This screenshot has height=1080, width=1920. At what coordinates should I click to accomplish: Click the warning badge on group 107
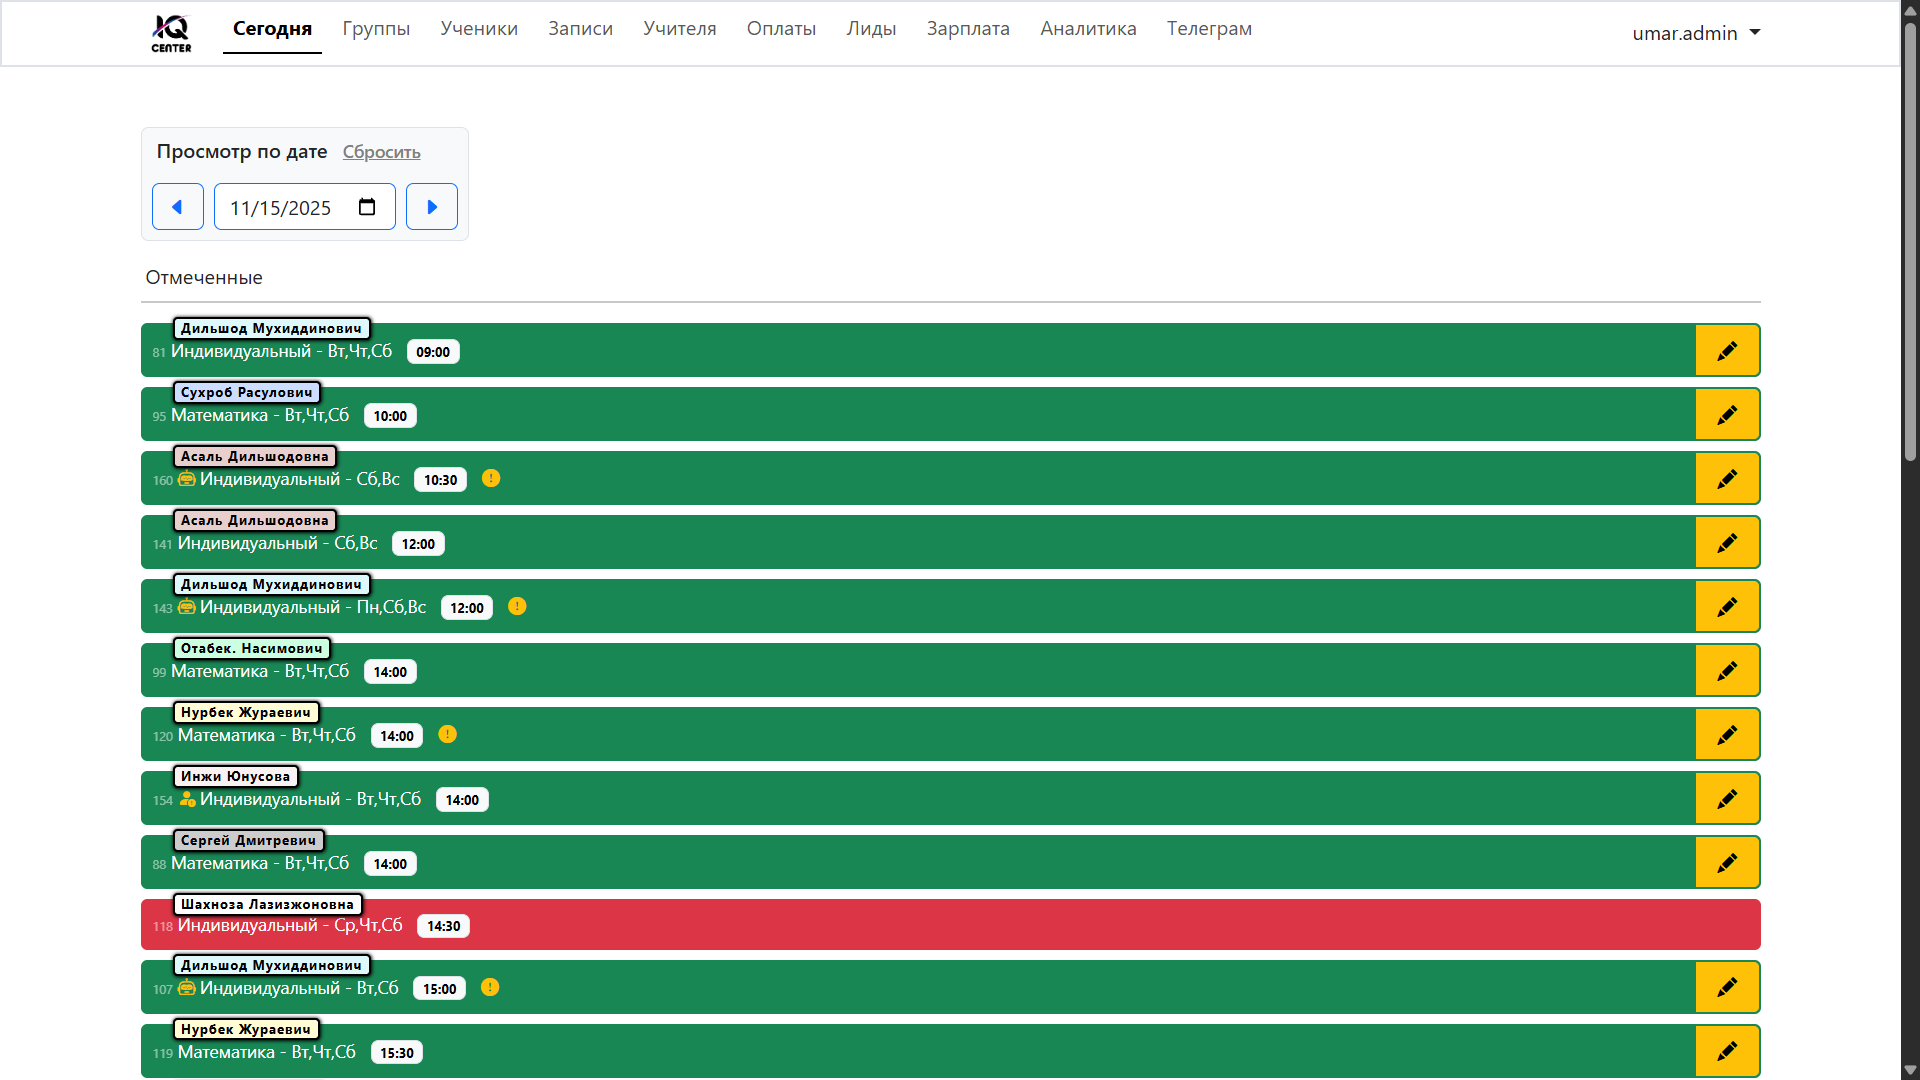490,988
